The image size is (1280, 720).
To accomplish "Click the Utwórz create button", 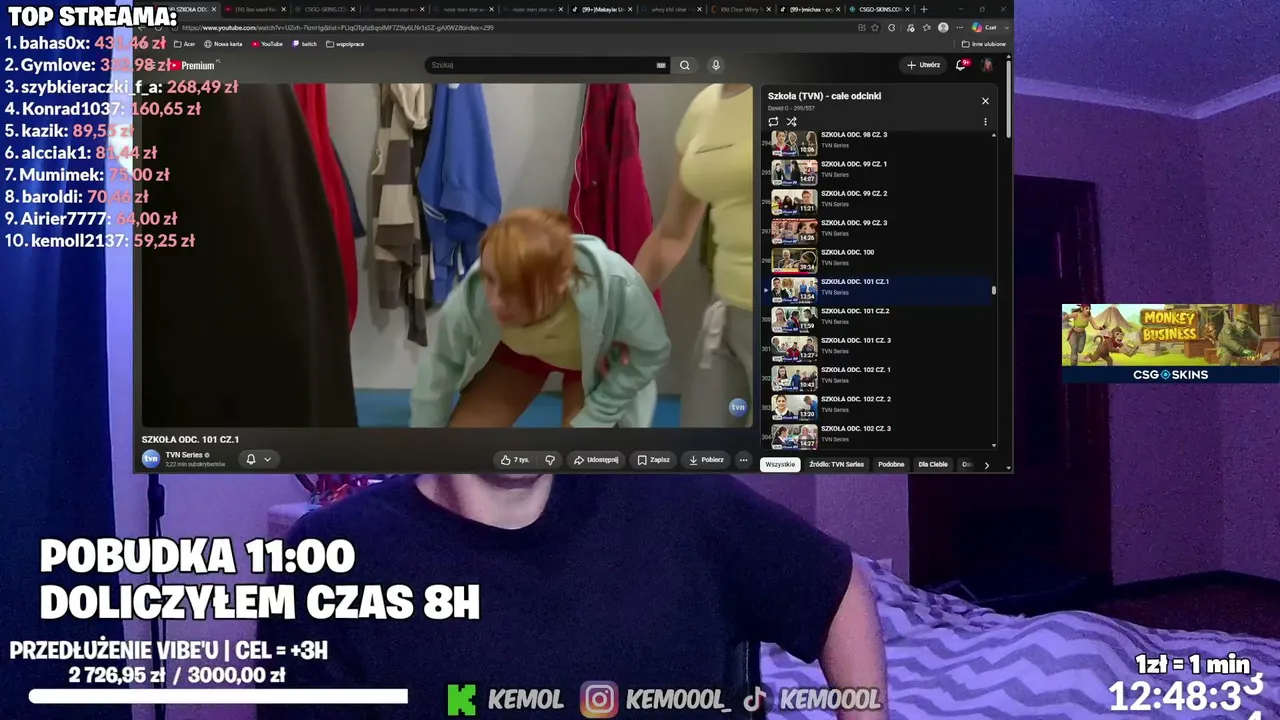I will point(923,65).
